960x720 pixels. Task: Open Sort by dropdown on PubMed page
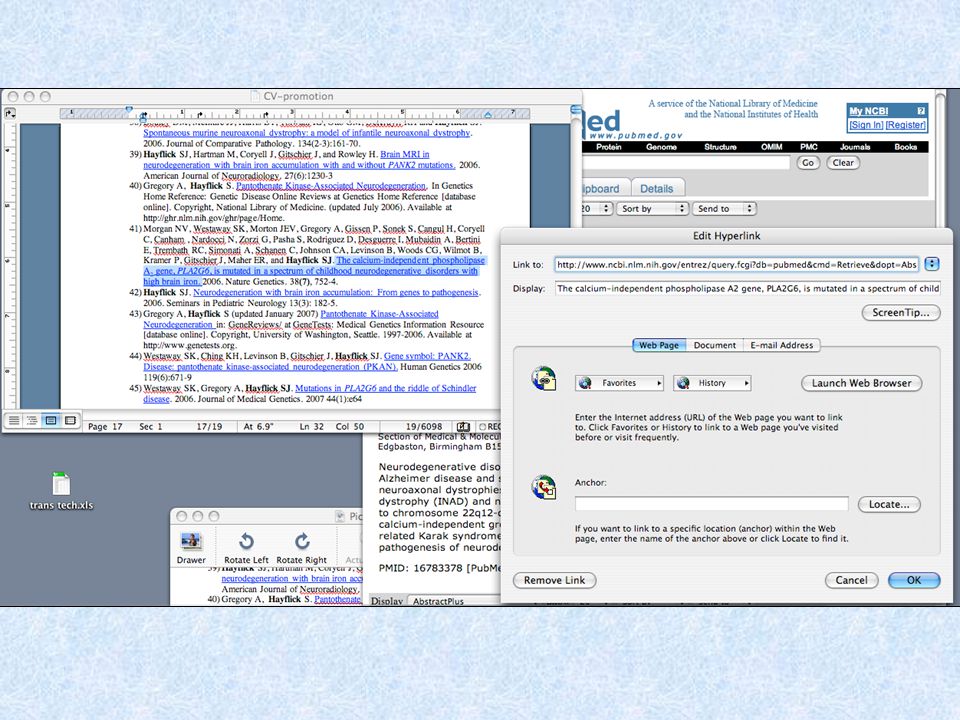pyautogui.click(x=653, y=208)
